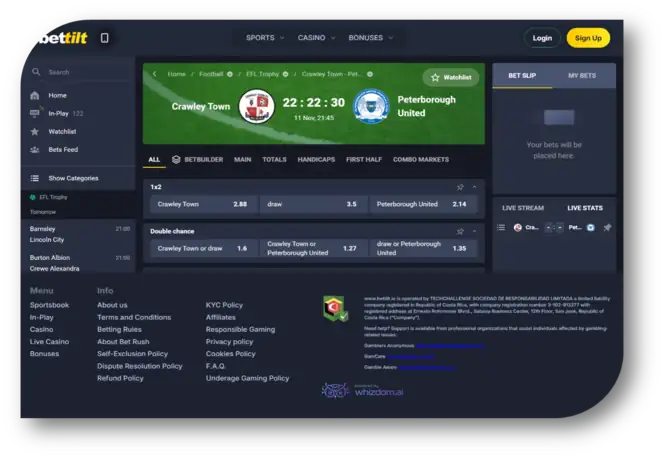
Task: Click the search magnifier icon
Action: click(36, 72)
